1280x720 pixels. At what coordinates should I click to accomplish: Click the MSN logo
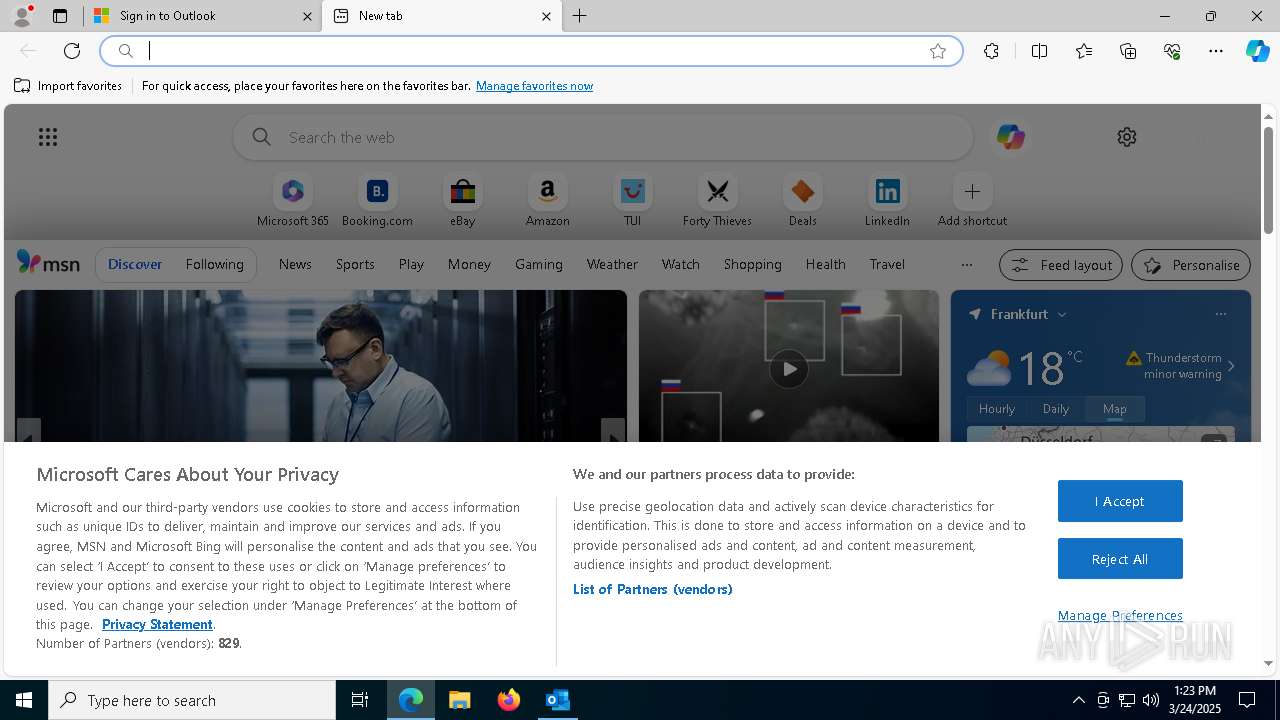(x=48, y=263)
